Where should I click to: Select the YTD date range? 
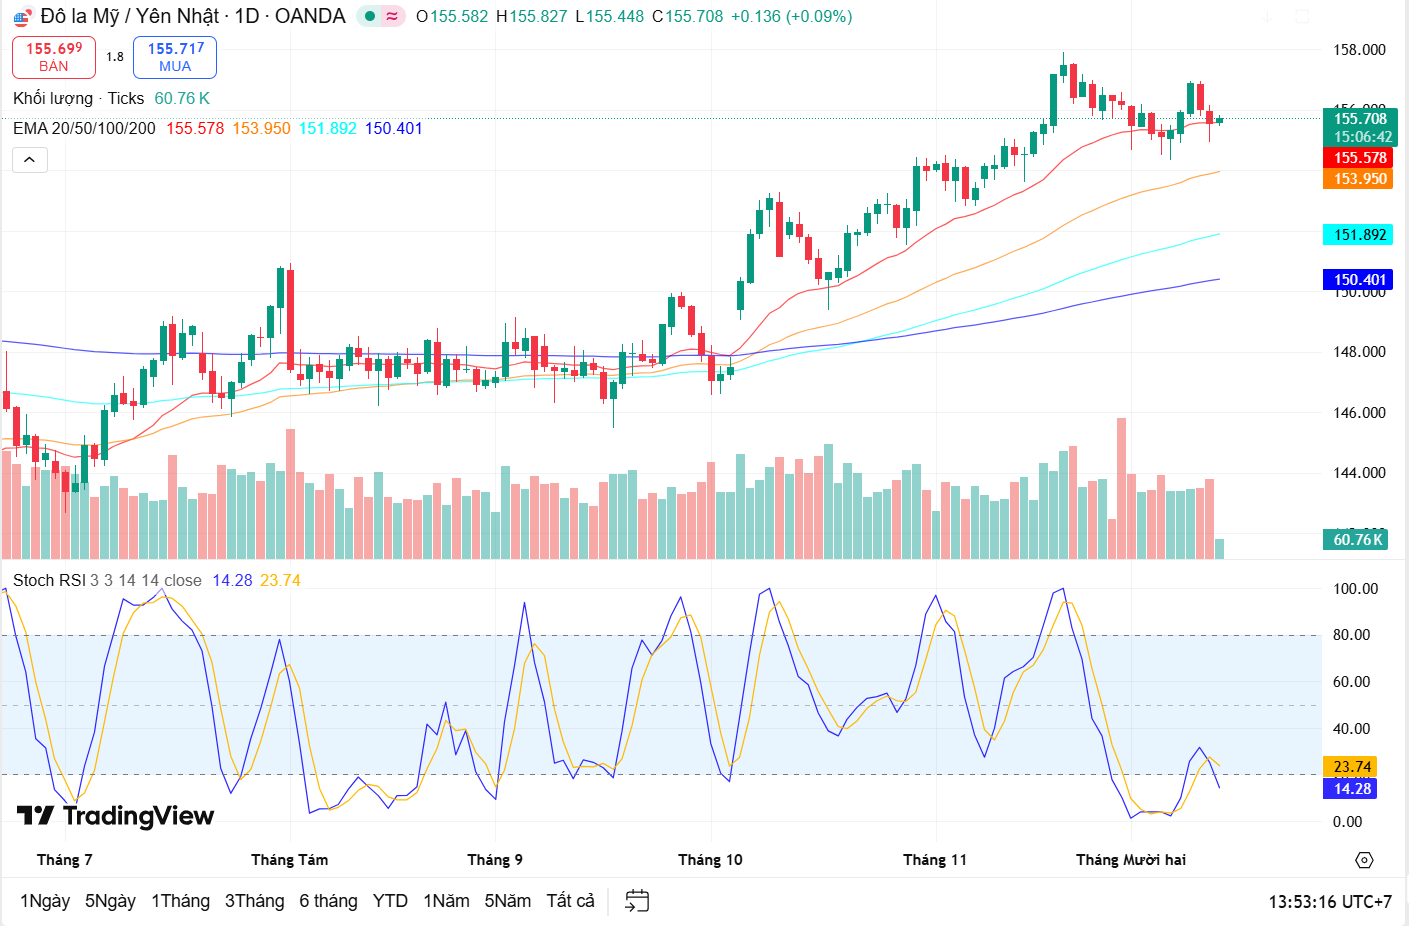tap(389, 900)
